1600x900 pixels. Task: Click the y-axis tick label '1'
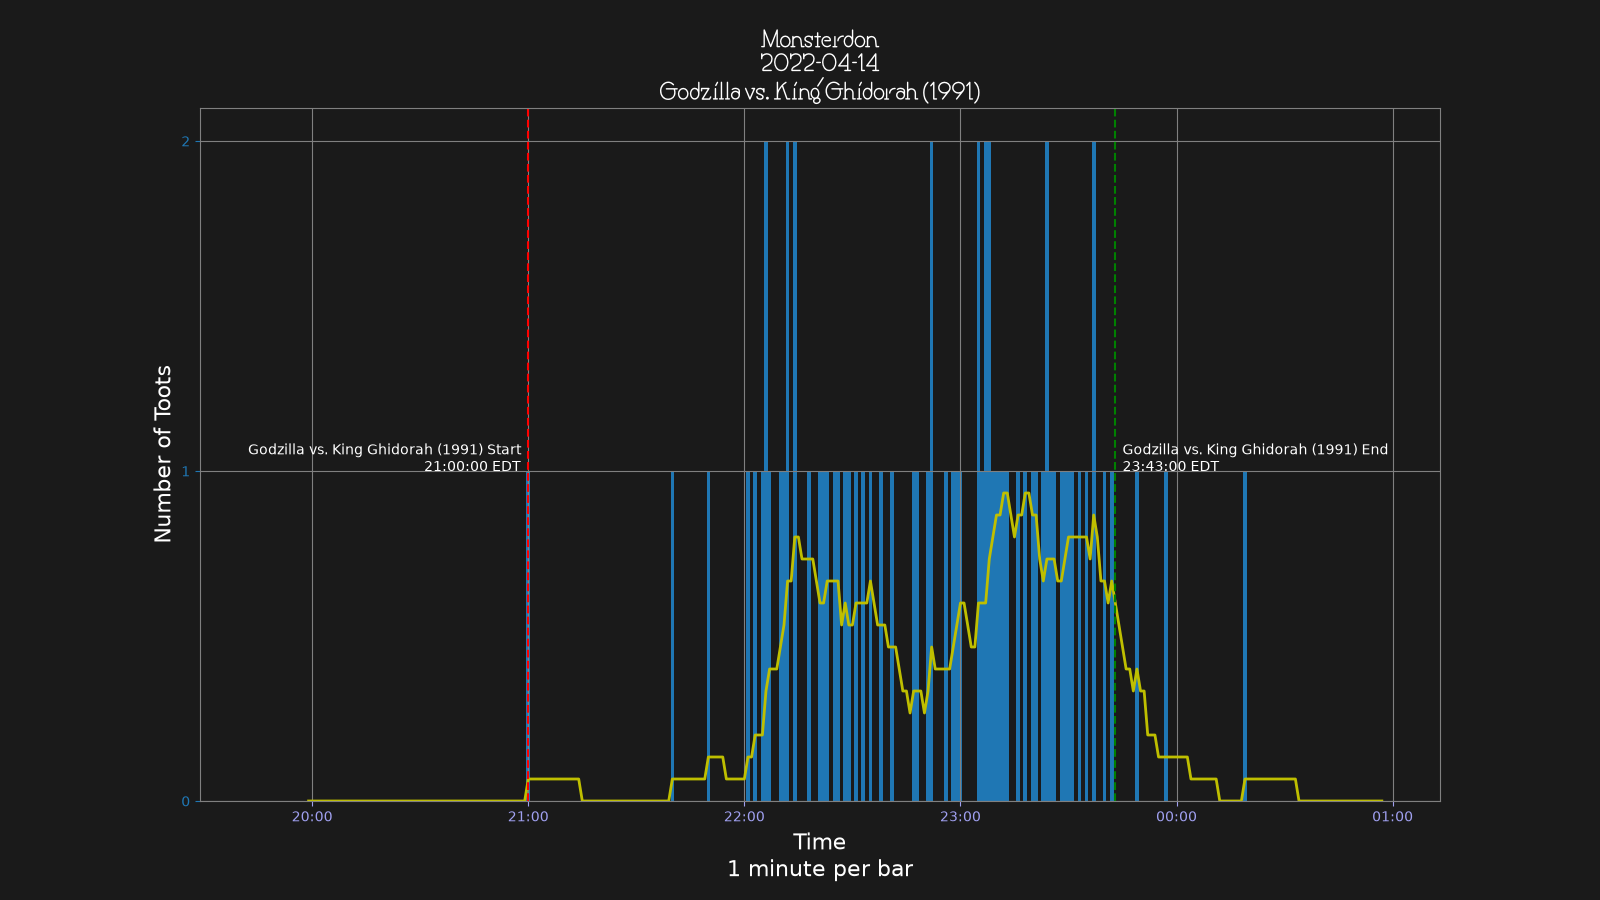click(x=185, y=472)
